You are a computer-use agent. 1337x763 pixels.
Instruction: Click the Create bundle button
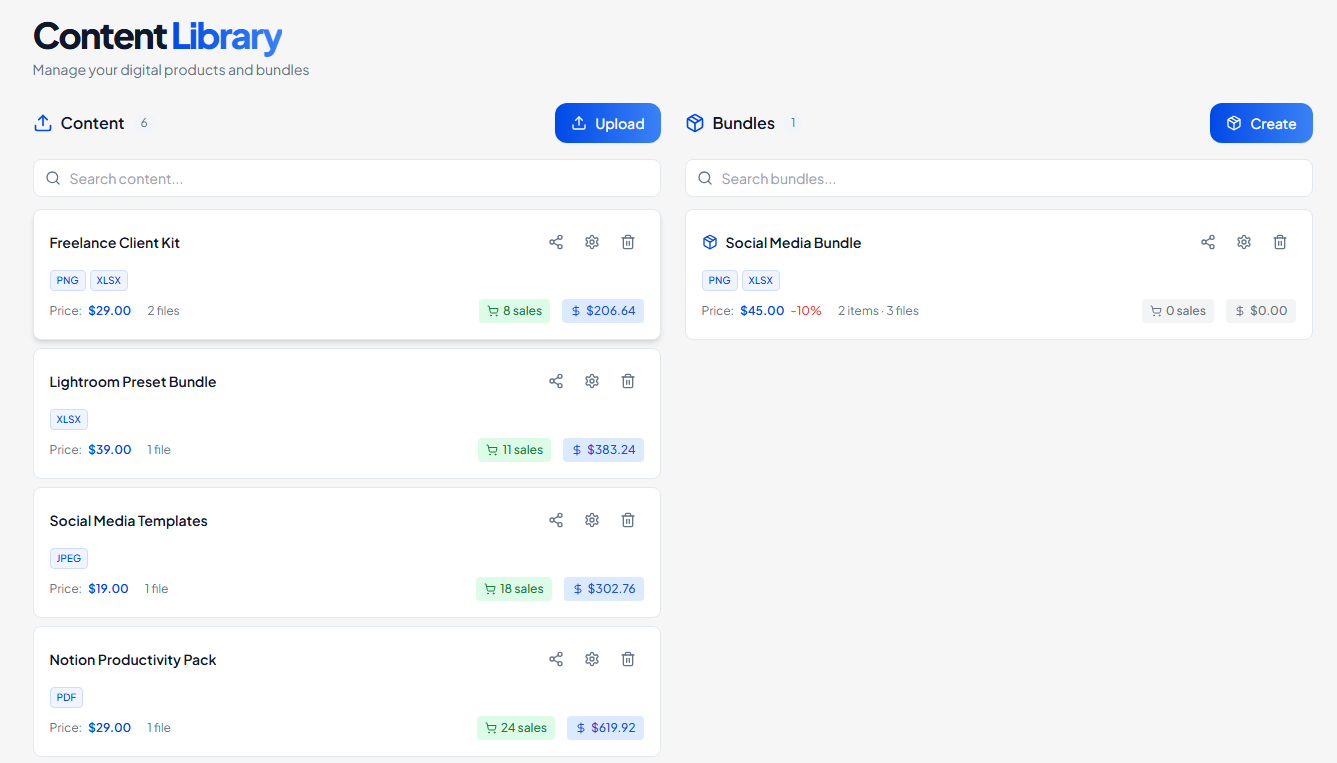click(x=1261, y=123)
